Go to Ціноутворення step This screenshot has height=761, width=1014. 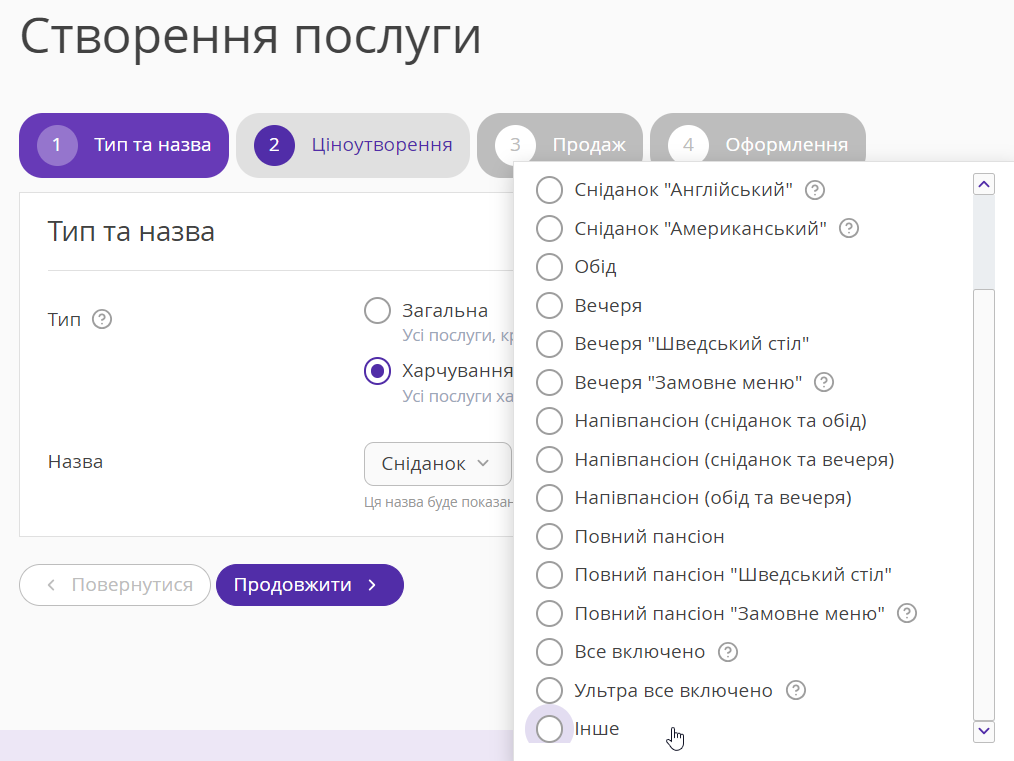click(x=353, y=145)
